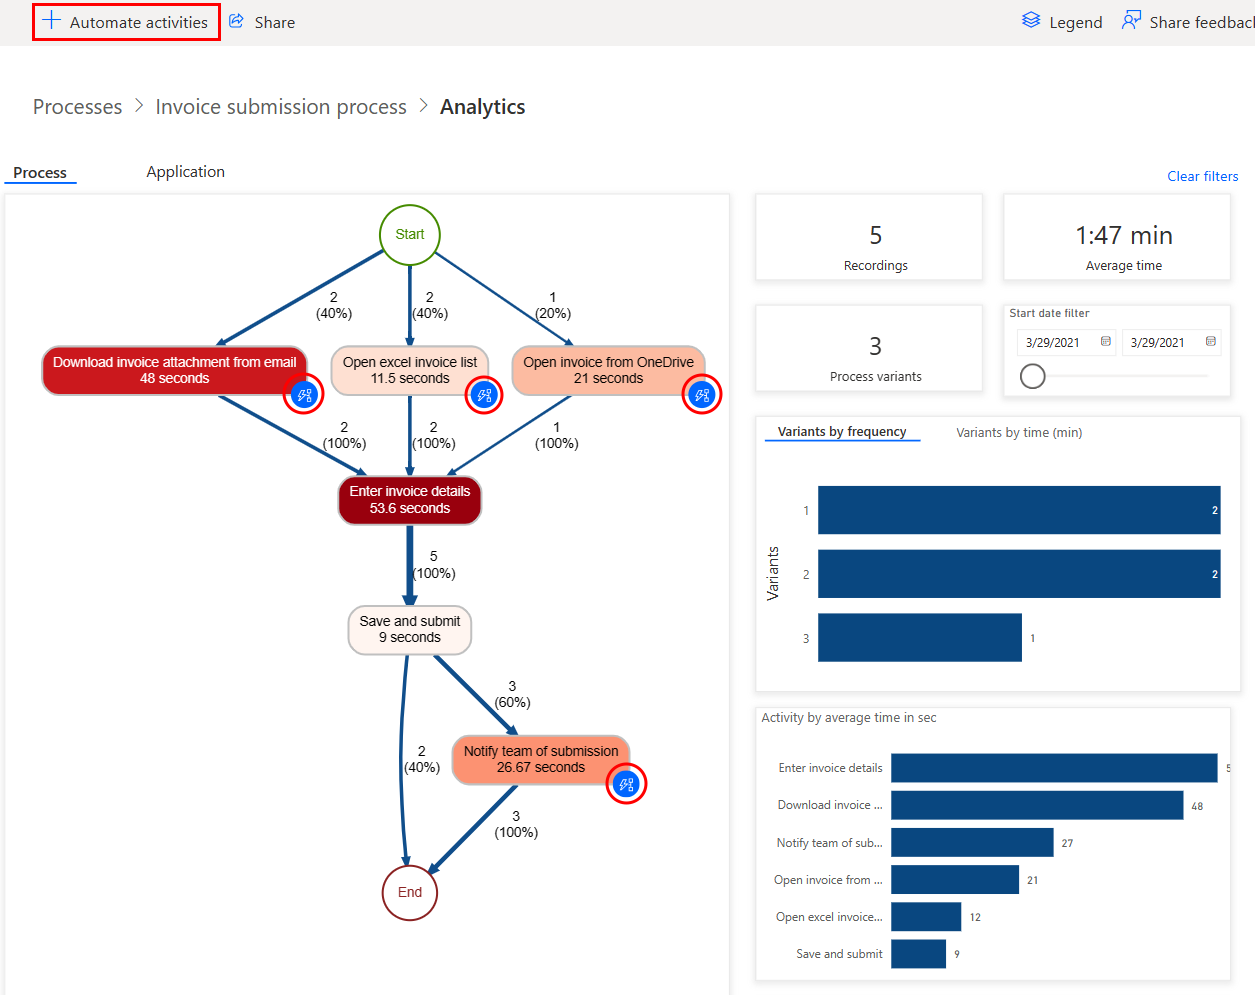
Task: Click the automation icon on Download invoice attachment node
Action: point(303,394)
